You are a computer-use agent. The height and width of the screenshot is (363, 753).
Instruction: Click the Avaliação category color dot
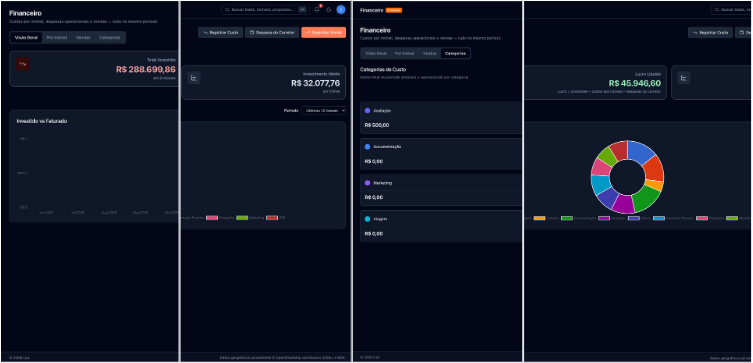(x=367, y=110)
